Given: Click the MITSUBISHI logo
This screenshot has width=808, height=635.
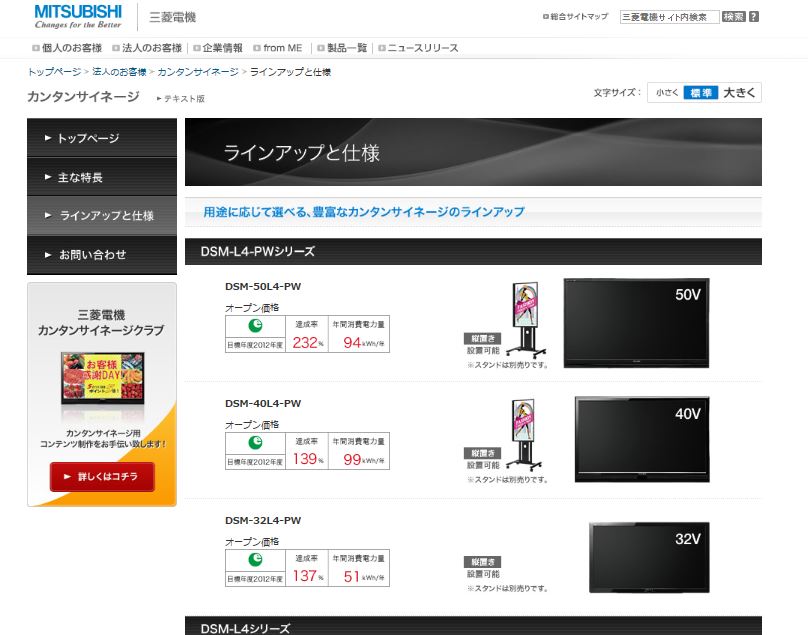Looking at the screenshot, I should [x=78, y=16].
